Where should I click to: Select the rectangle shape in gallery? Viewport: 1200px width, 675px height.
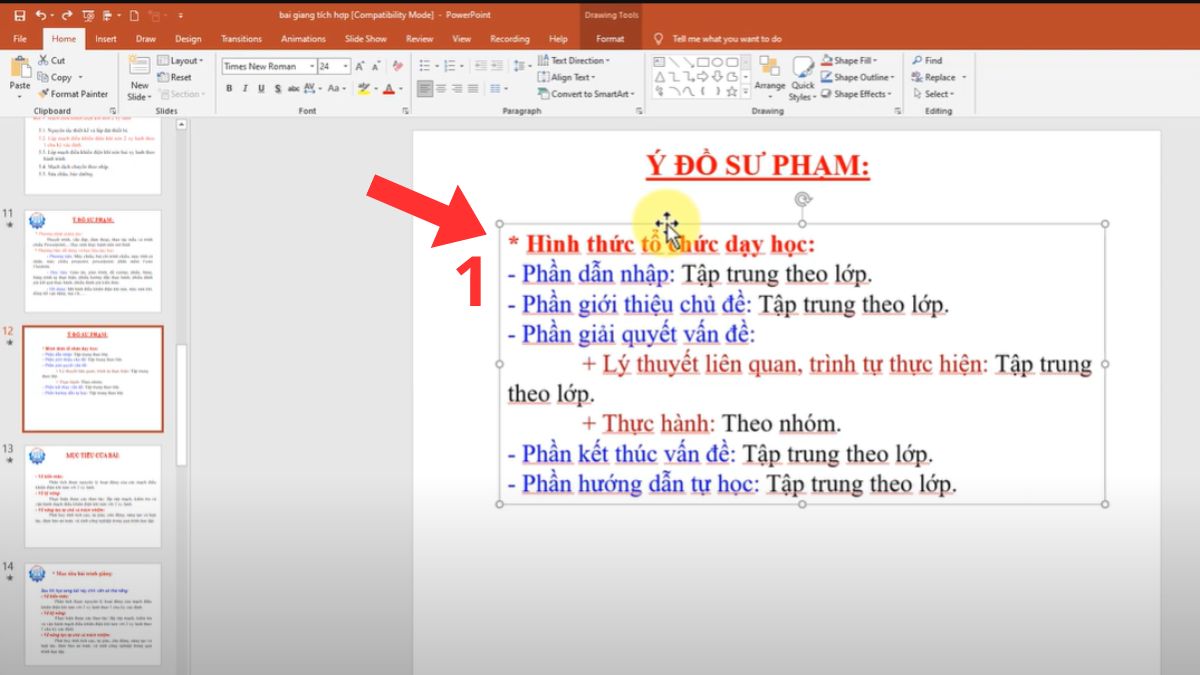coord(703,63)
